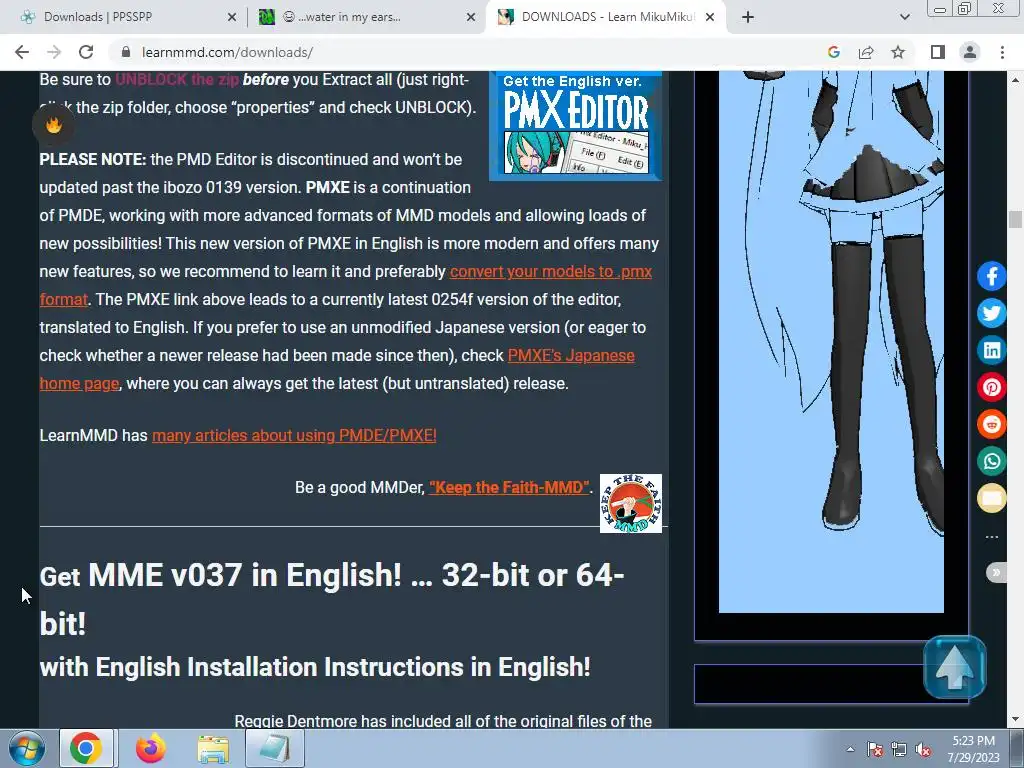View site information lock icon
Screen dimensions: 1024x768
click(x=126, y=52)
